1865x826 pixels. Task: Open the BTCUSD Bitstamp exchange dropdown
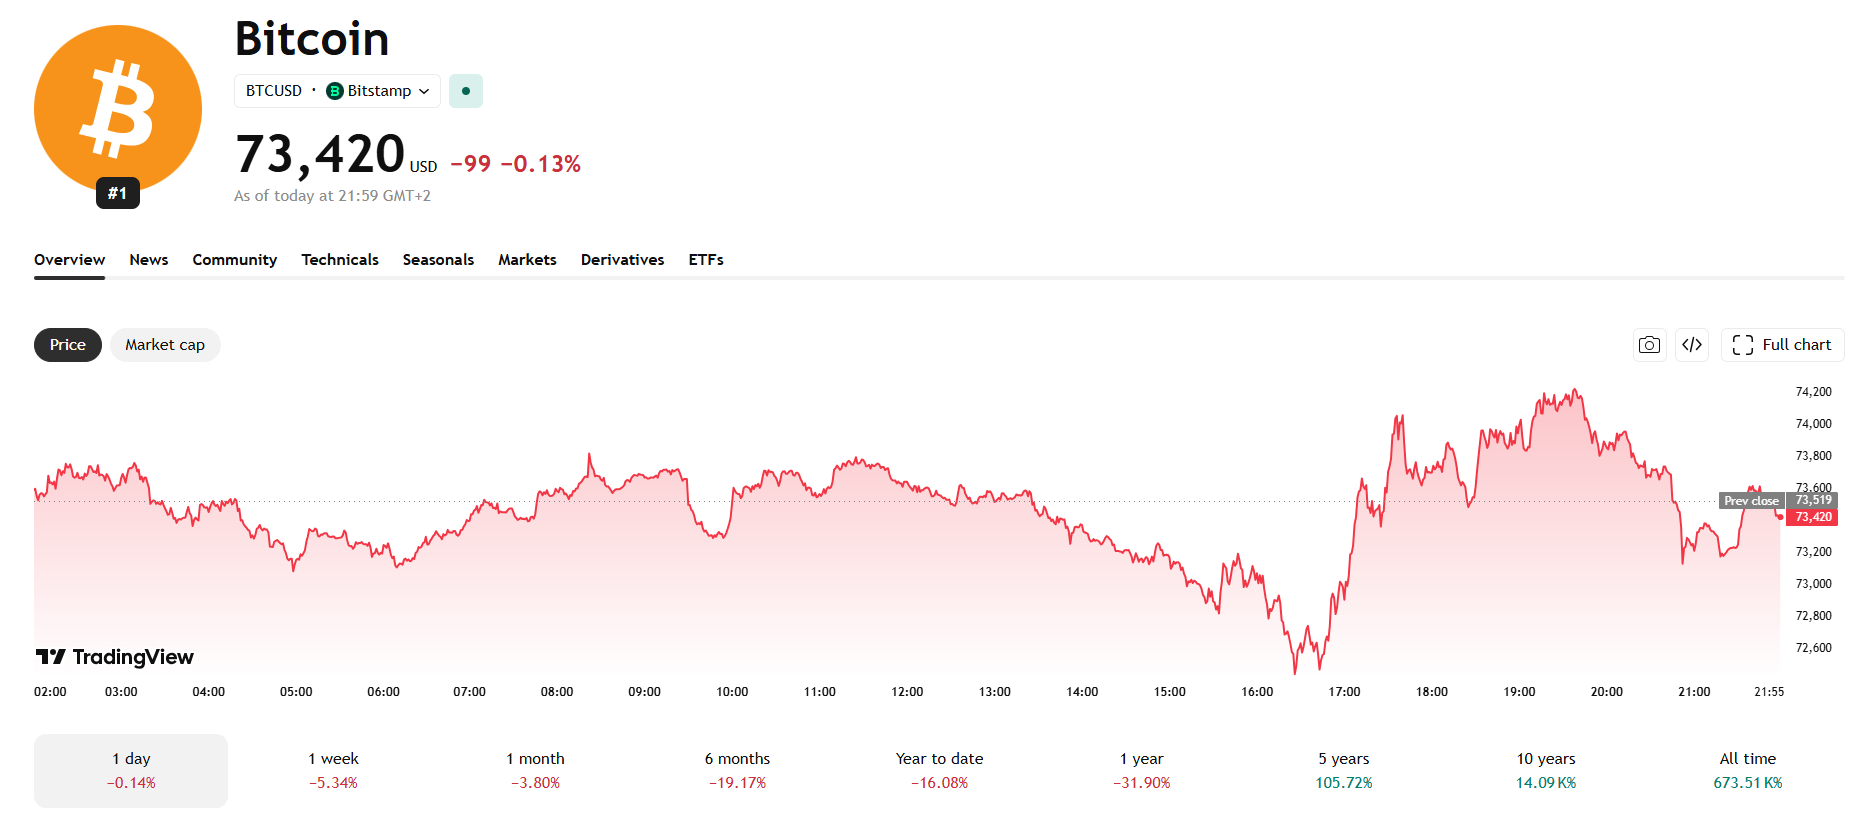point(337,91)
